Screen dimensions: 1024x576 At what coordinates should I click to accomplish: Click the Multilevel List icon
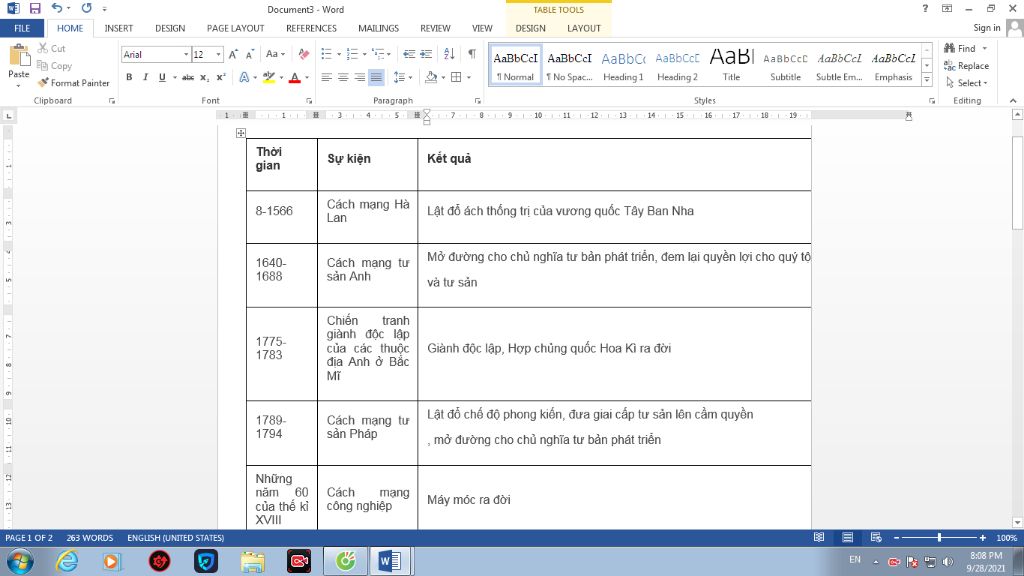coord(378,54)
